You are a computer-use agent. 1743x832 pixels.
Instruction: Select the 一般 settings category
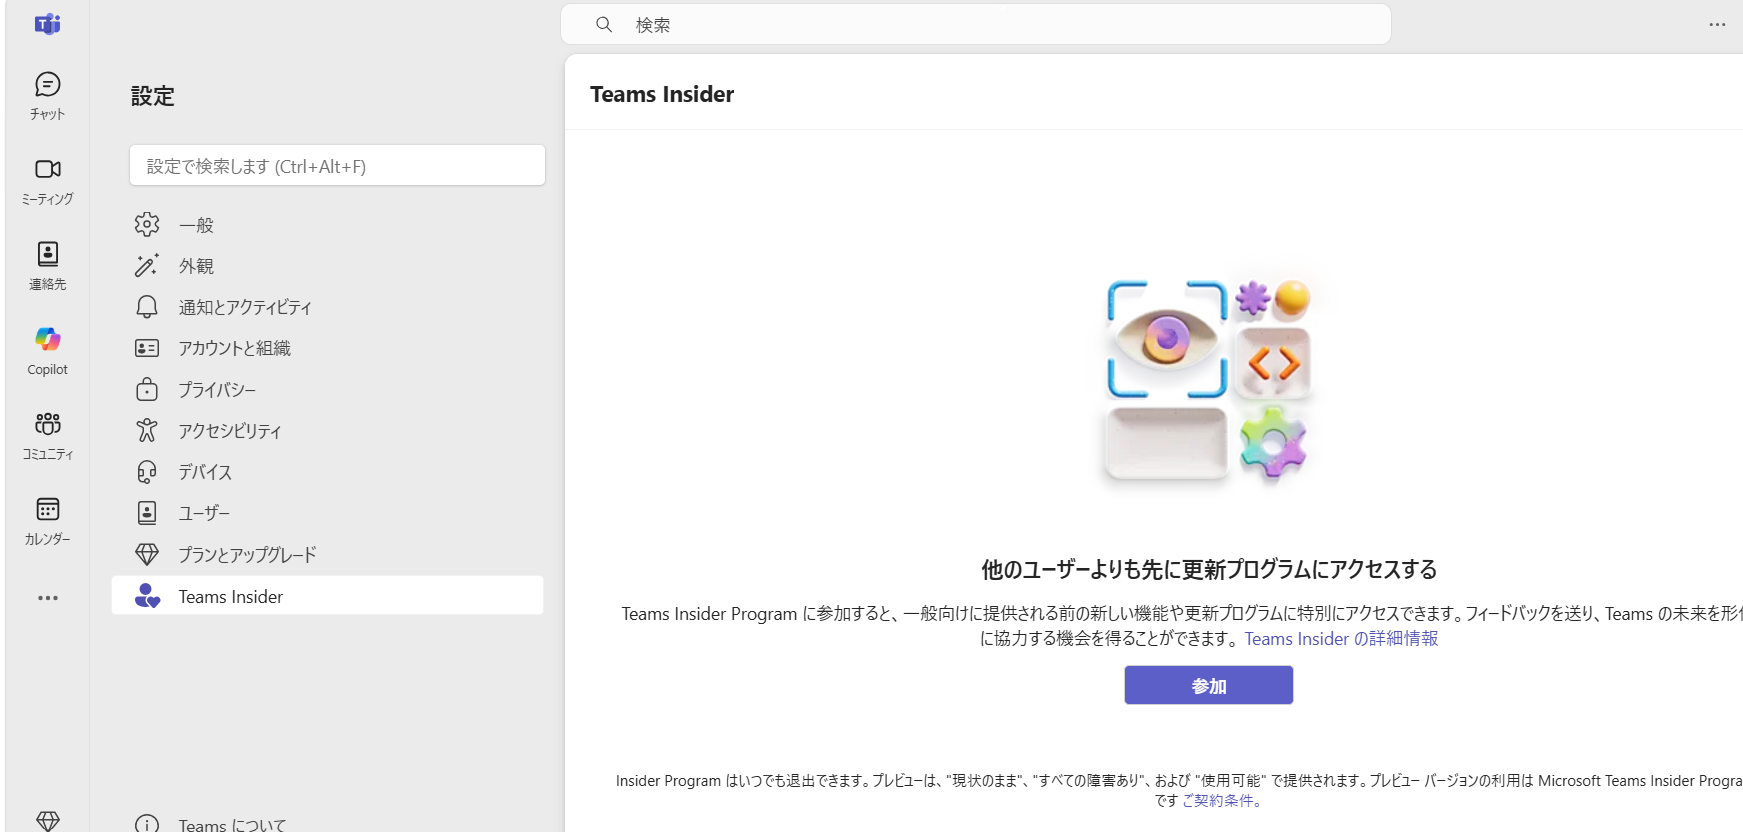[328, 225]
